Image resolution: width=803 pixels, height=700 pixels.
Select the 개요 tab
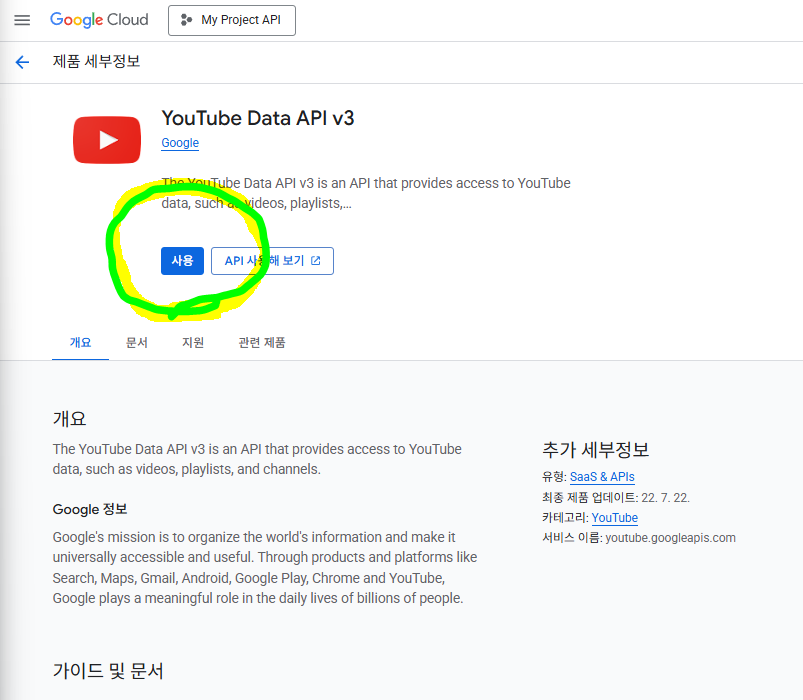pos(80,343)
